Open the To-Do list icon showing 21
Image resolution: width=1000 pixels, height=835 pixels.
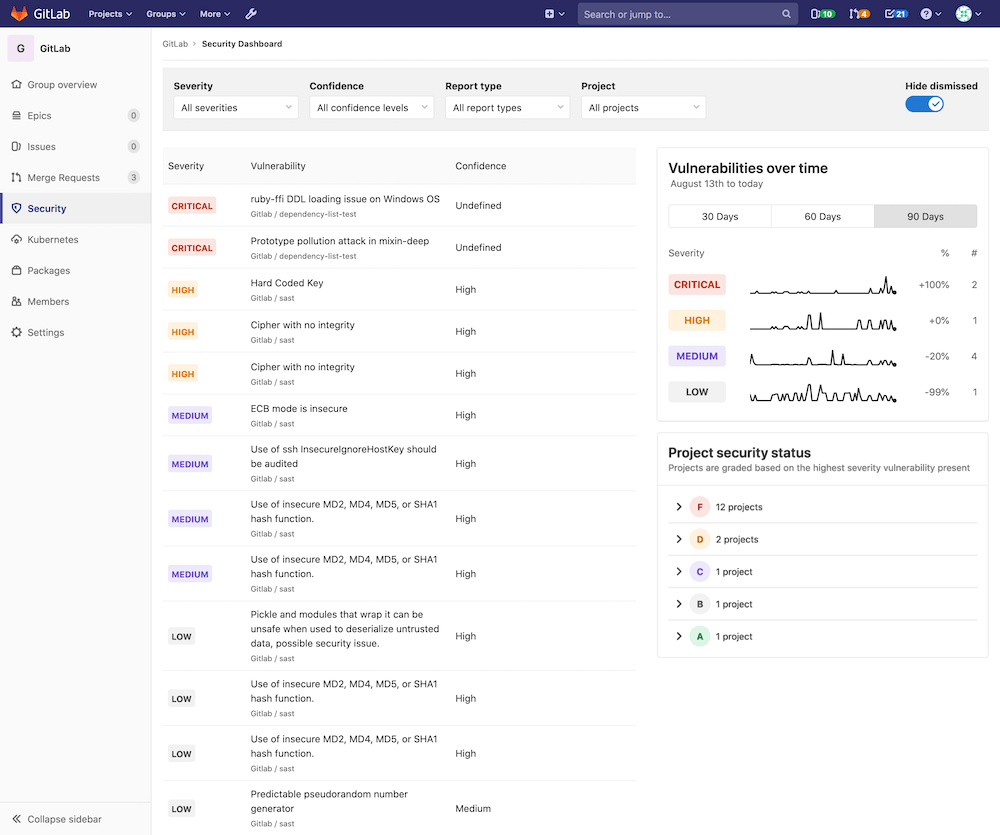[x=893, y=14]
